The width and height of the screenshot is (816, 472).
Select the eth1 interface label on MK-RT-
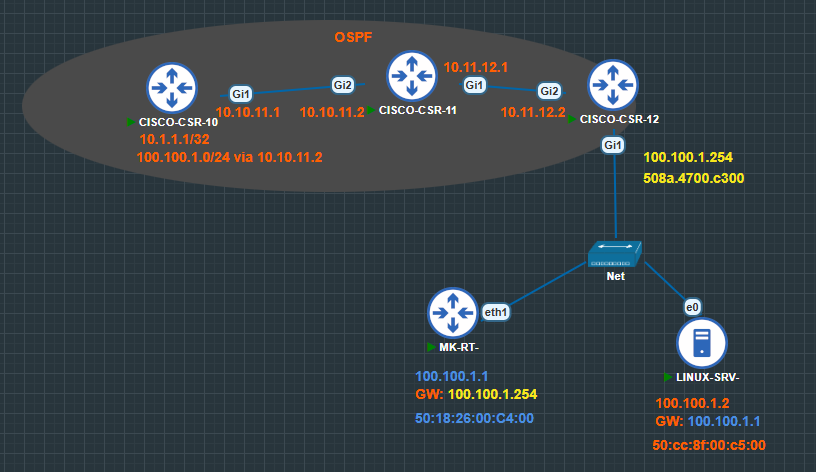[495, 312]
